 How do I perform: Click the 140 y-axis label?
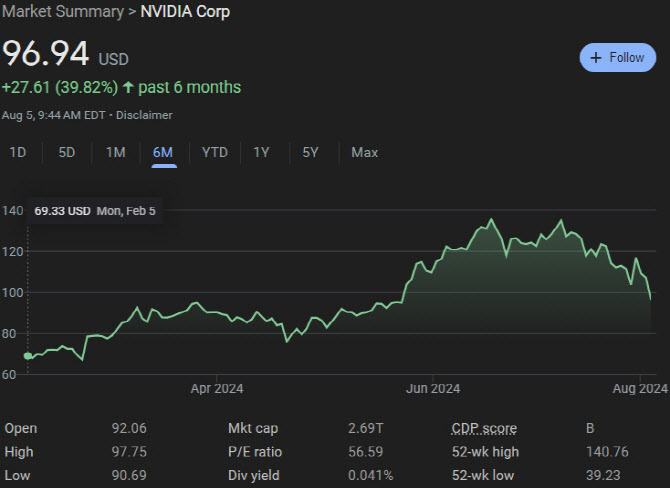pyautogui.click(x=12, y=211)
